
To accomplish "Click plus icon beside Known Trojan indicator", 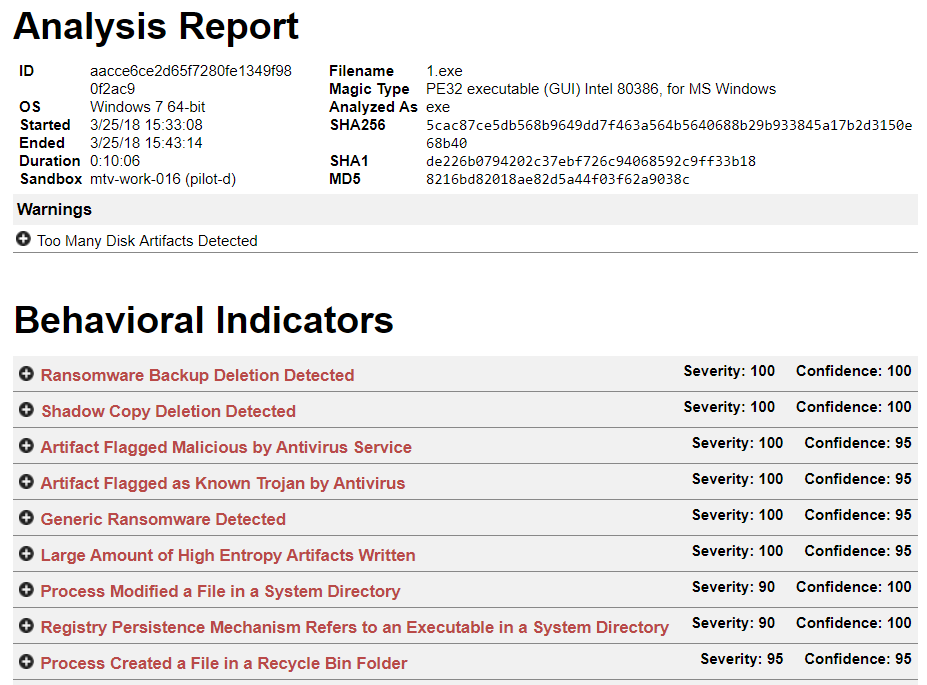I will 26,483.
